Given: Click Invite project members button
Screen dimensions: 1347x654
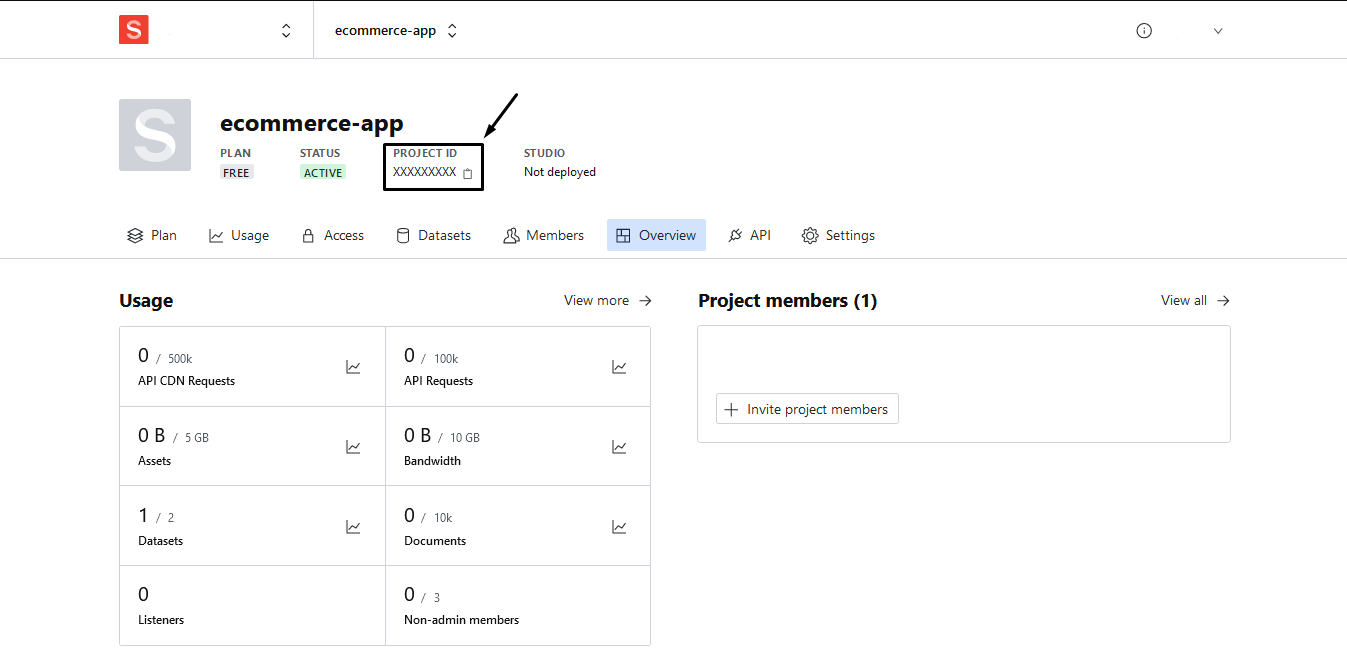Looking at the screenshot, I should pos(807,409).
